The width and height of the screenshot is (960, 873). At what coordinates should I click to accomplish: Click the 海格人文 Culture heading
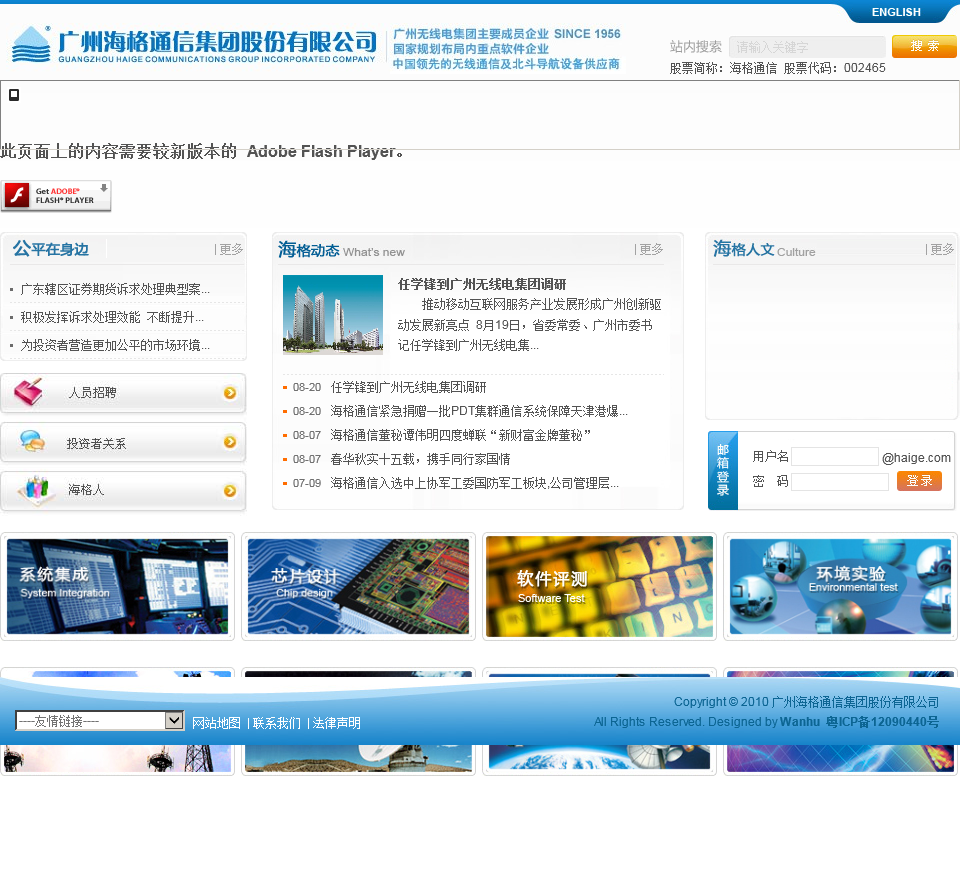click(764, 249)
